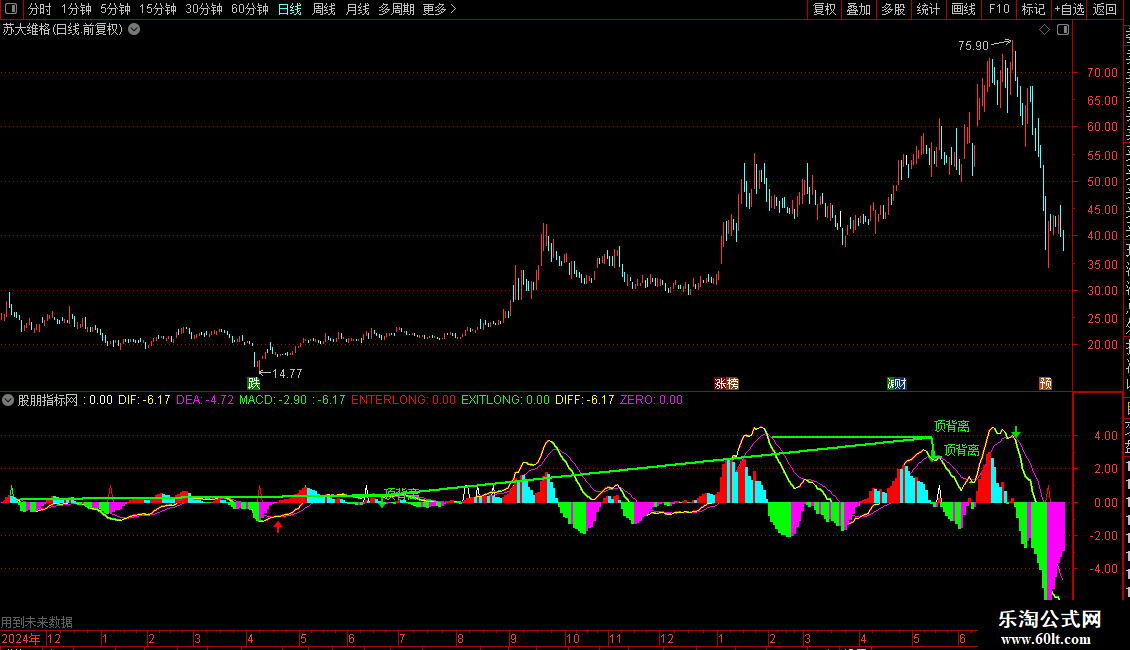Click the DEA: -4.72 value
This screenshot has height=650, width=1130.
pyautogui.click(x=205, y=400)
